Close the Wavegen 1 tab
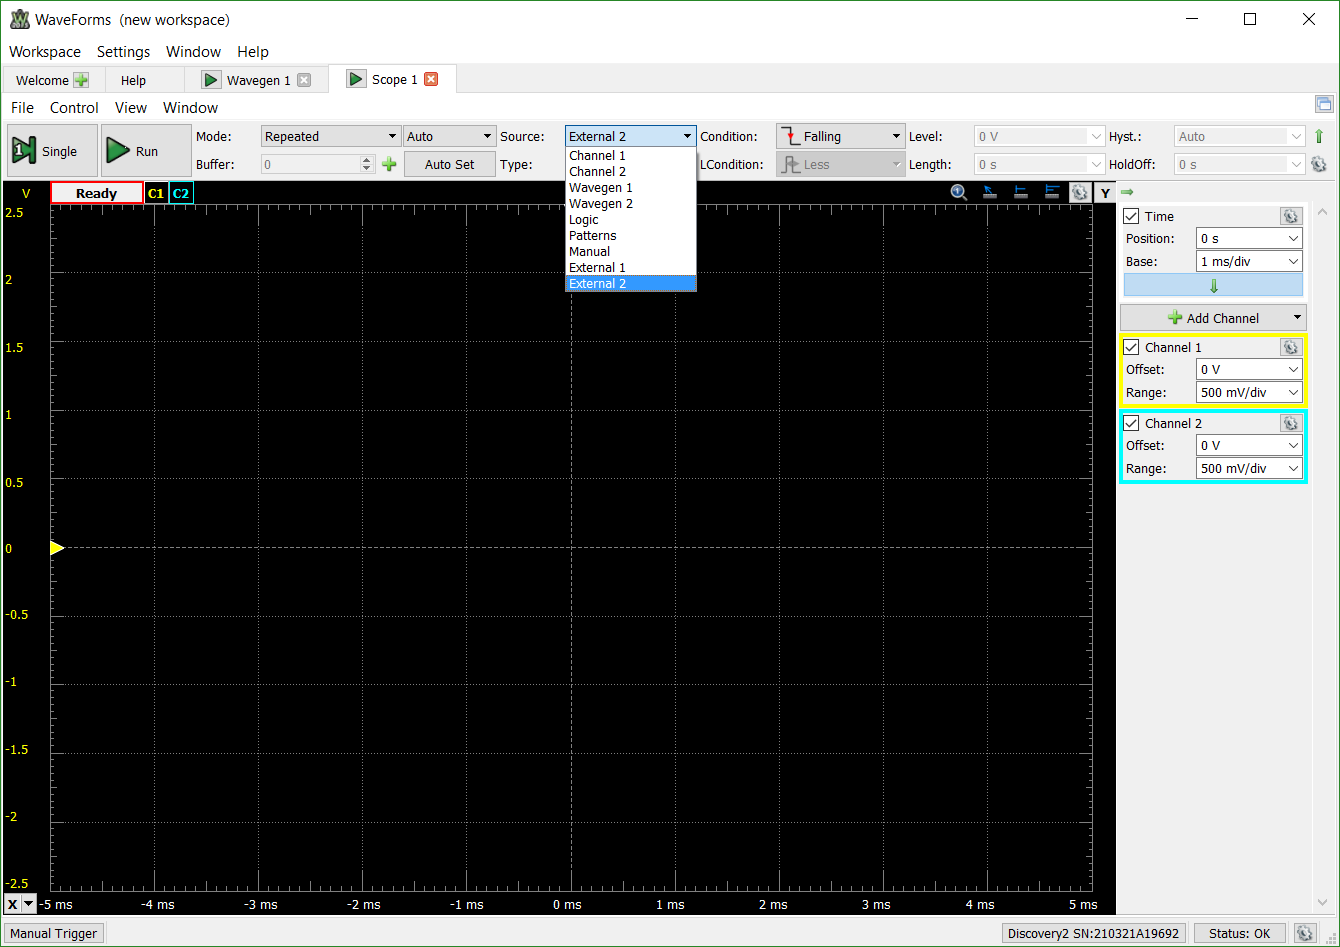 pos(304,80)
